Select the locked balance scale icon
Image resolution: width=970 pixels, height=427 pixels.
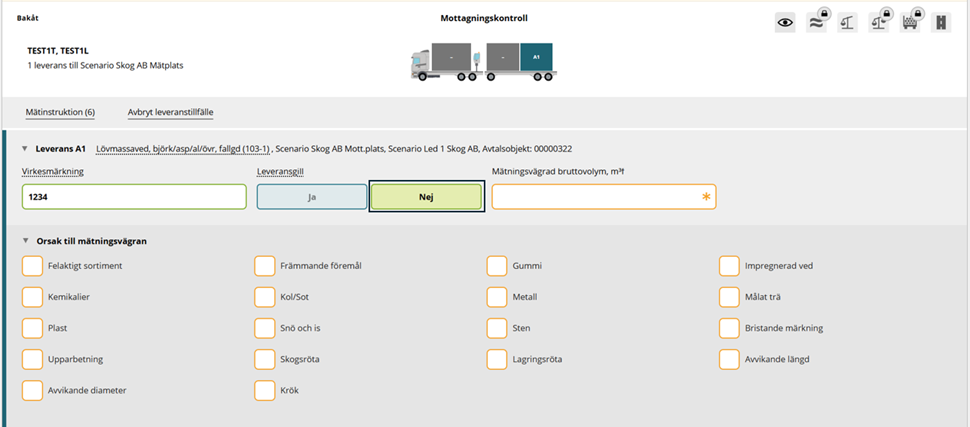[878, 23]
